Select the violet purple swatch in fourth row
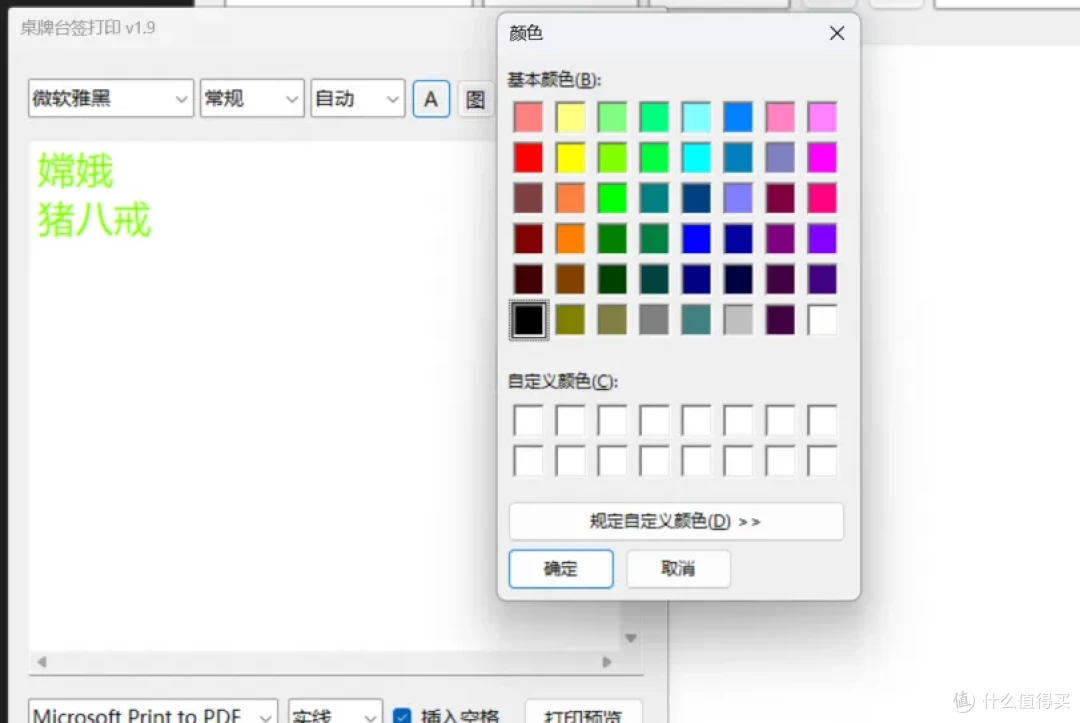Image resolution: width=1080 pixels, height=723 pixels. [x=822, y=239]
